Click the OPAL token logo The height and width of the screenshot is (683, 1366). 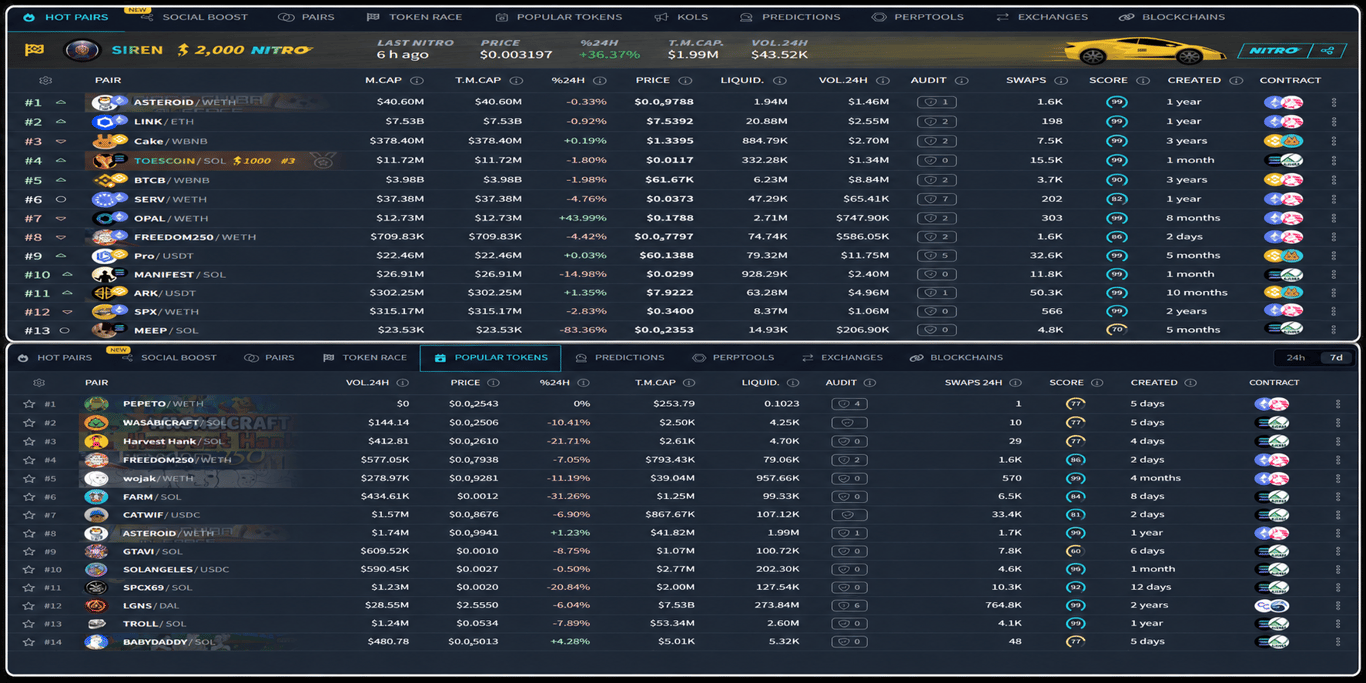point(105,218)
